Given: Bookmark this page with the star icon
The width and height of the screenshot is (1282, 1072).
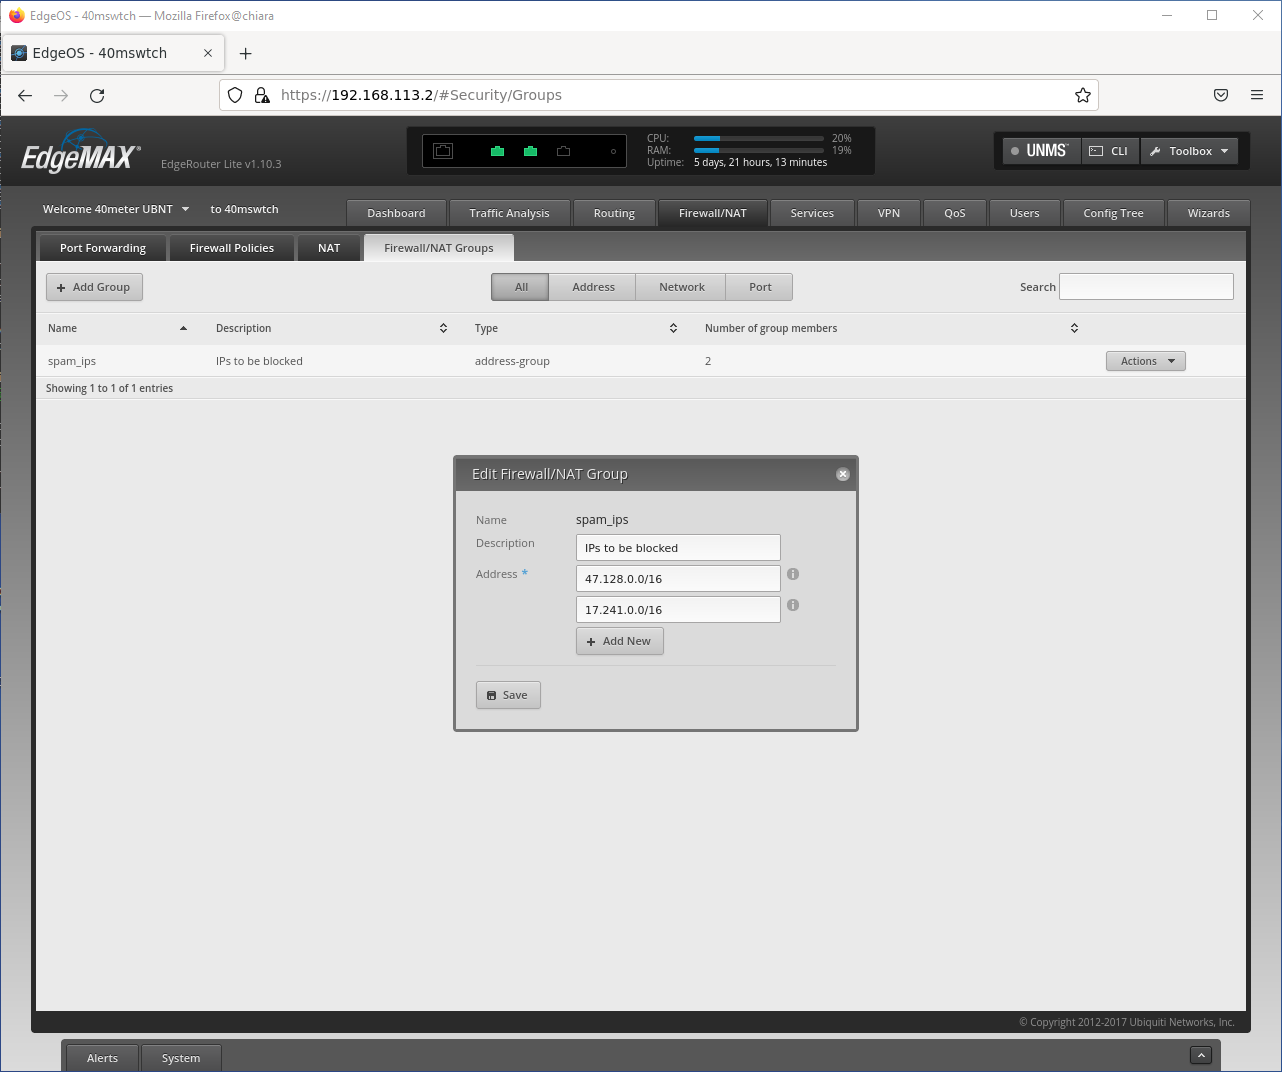Looking at the screenshot, I should pyautogui.click(x=1082, y=95).
